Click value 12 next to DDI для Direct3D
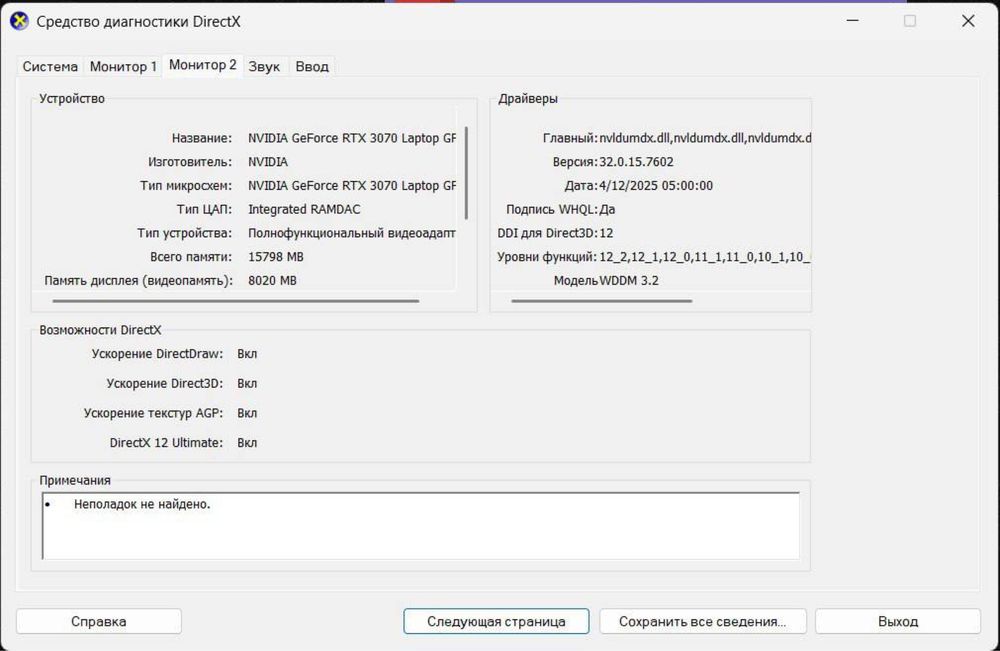1000x651 pixels. pos(606,233)
